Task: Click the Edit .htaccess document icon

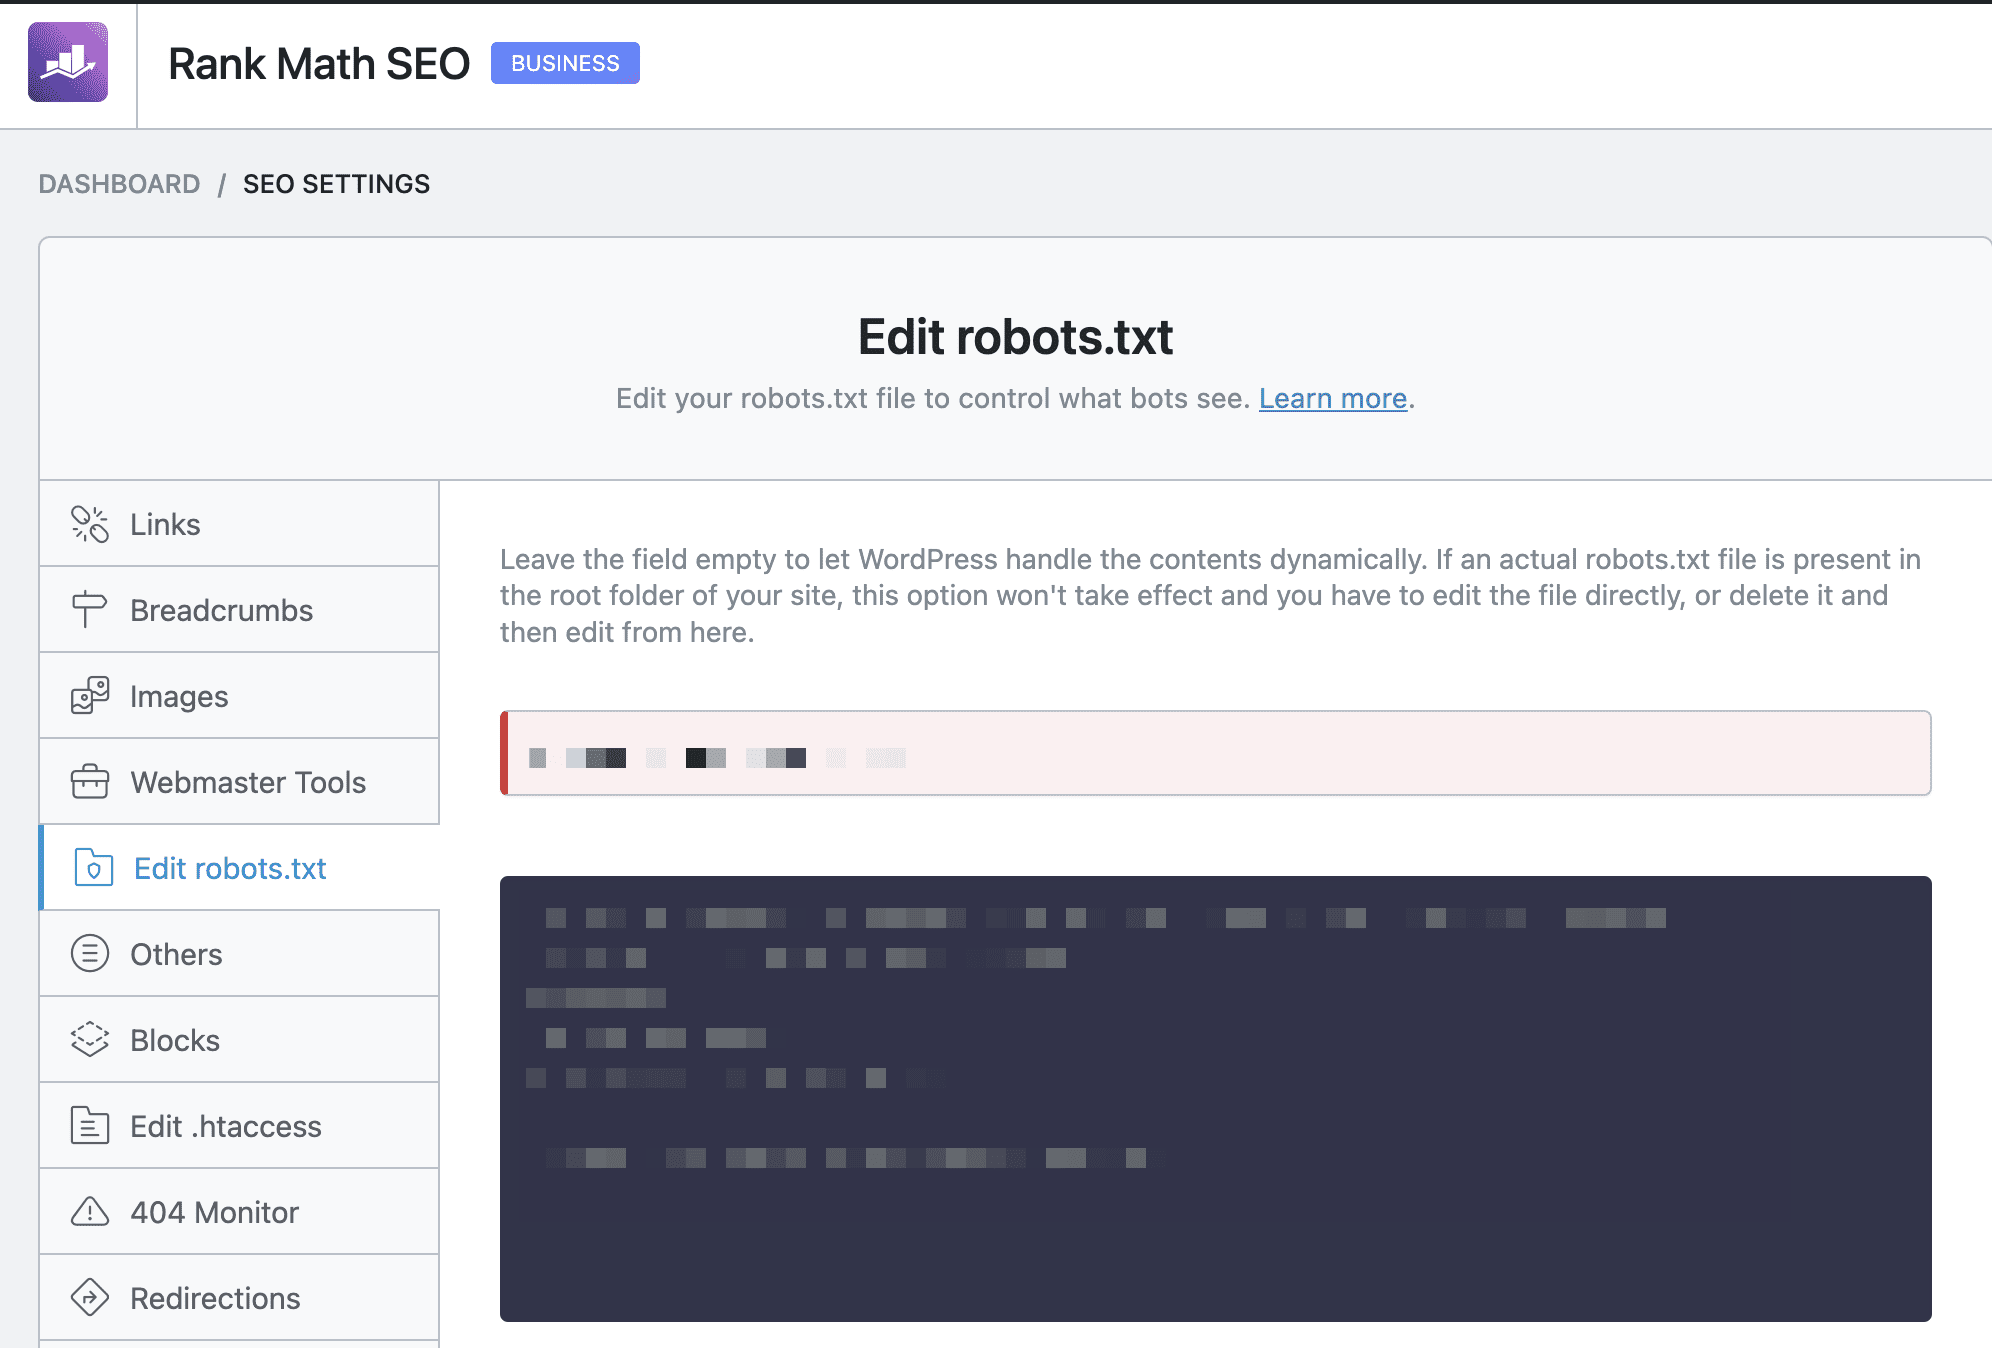Action: pyautogui.click(x=89, y=1126)
